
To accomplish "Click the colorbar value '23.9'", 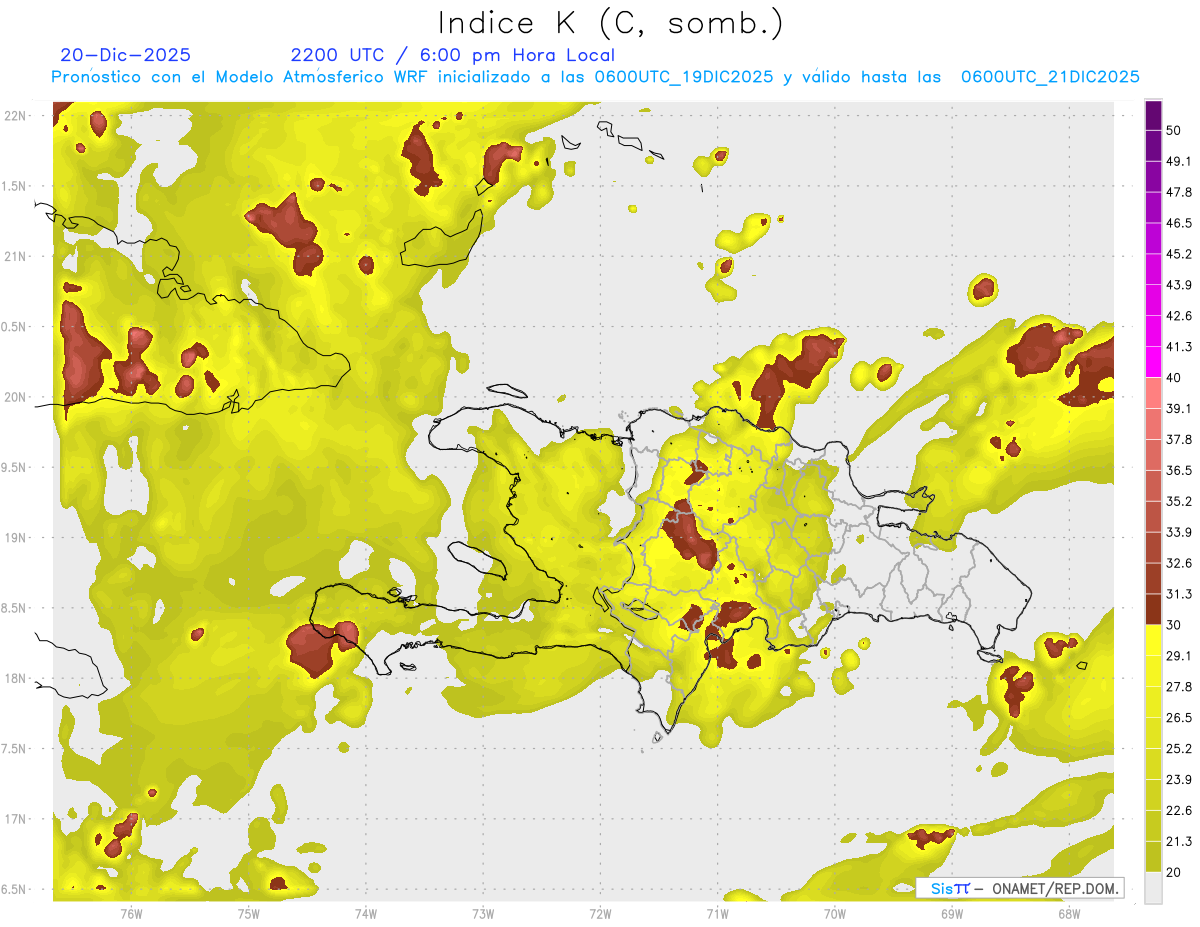I will pyautogui.click(x=1179, y=780).
